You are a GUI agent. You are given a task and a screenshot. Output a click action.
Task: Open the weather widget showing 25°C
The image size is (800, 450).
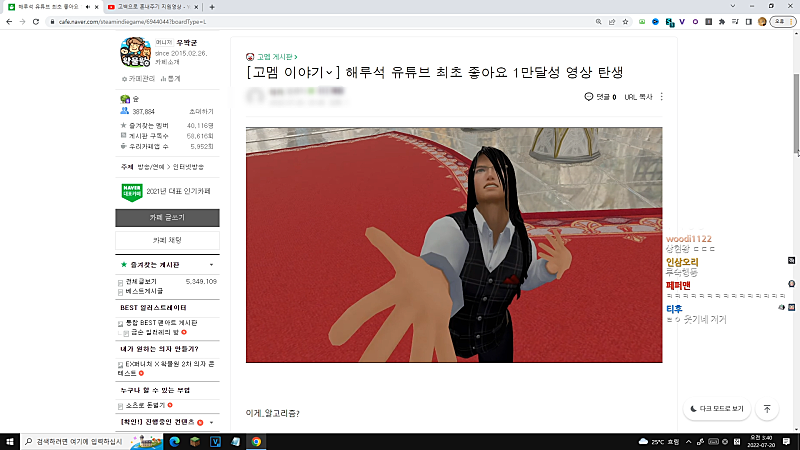pyautogui.click(x=659, y=442)
